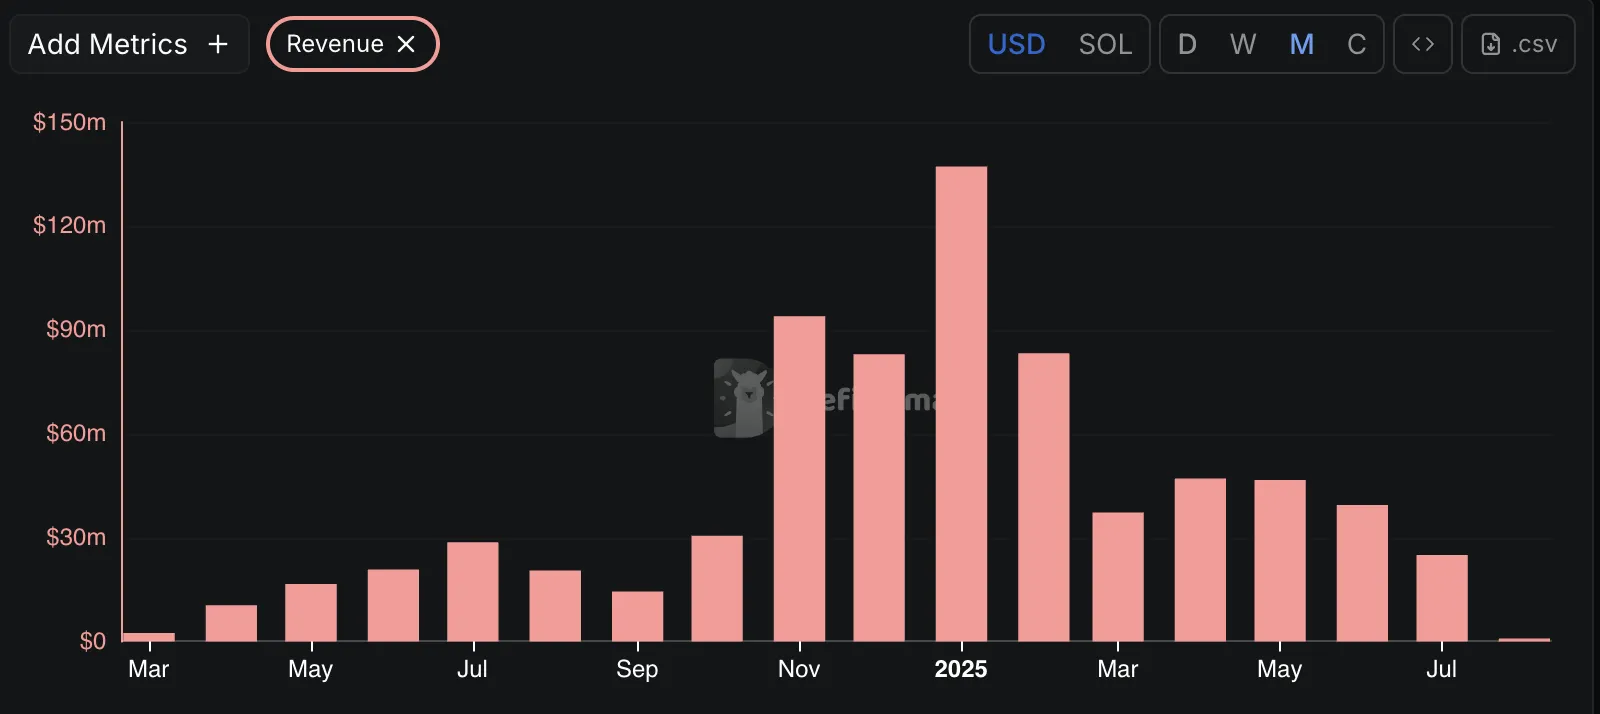The image size is (1600, 714).
Task: Click the $150m y-axis label
Action: (69, 122)
